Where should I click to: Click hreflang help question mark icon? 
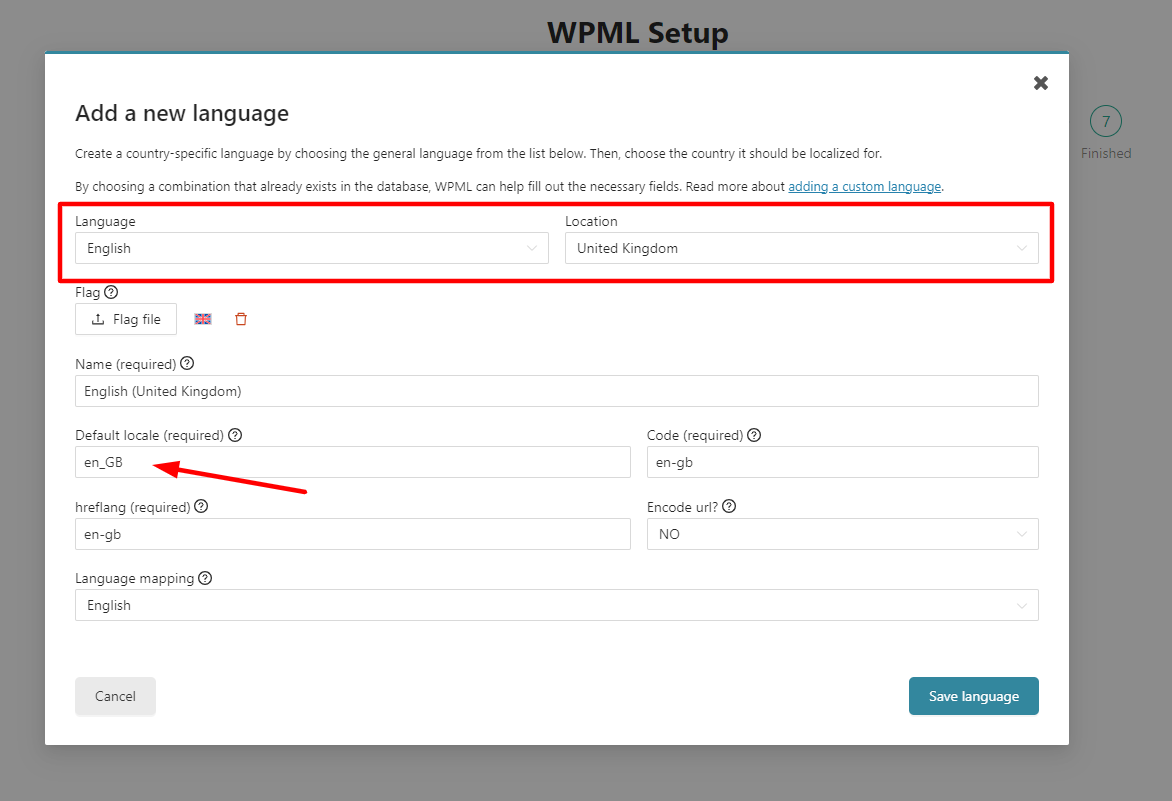pos(201,507)
